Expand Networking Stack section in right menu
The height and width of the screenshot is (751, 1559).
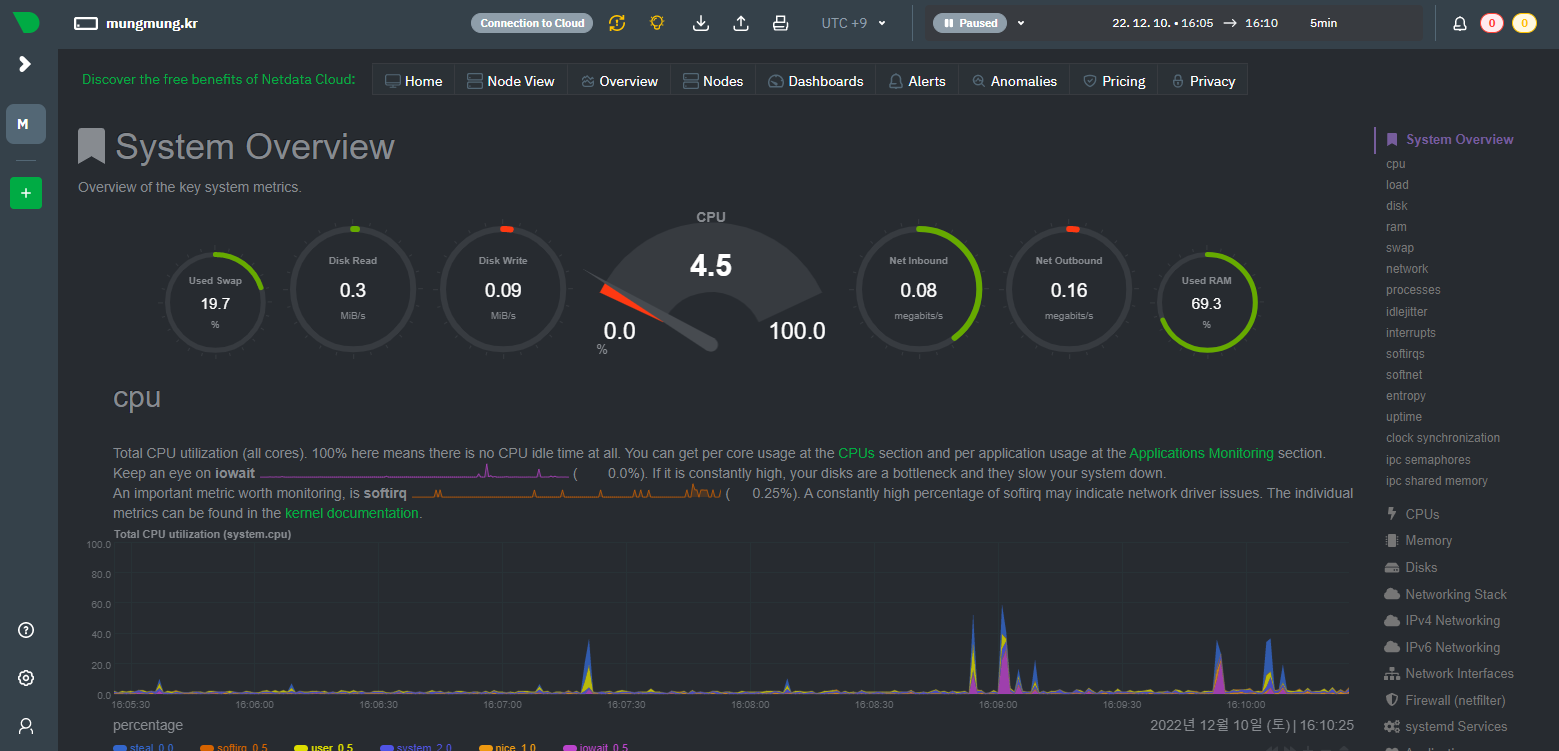(x=1455, y=594)
